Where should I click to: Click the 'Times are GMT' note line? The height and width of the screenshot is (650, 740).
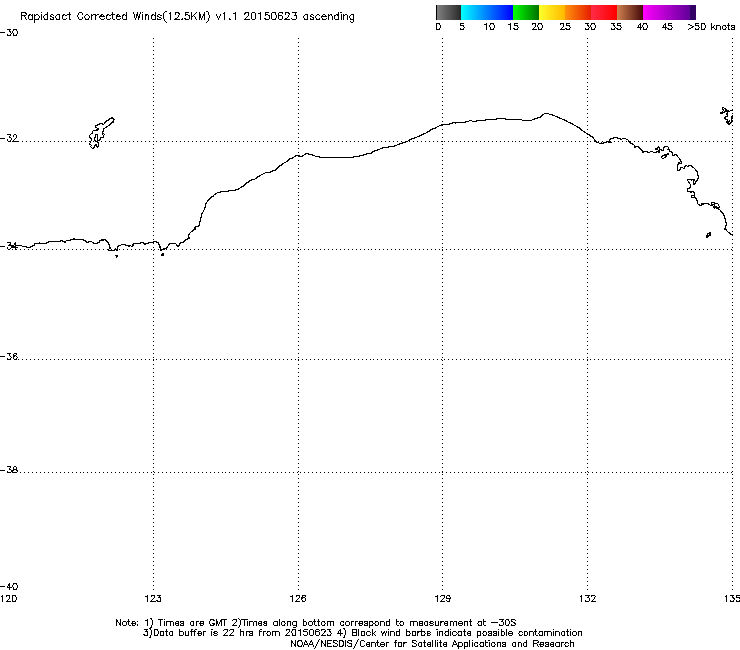(x=315, y=623)
